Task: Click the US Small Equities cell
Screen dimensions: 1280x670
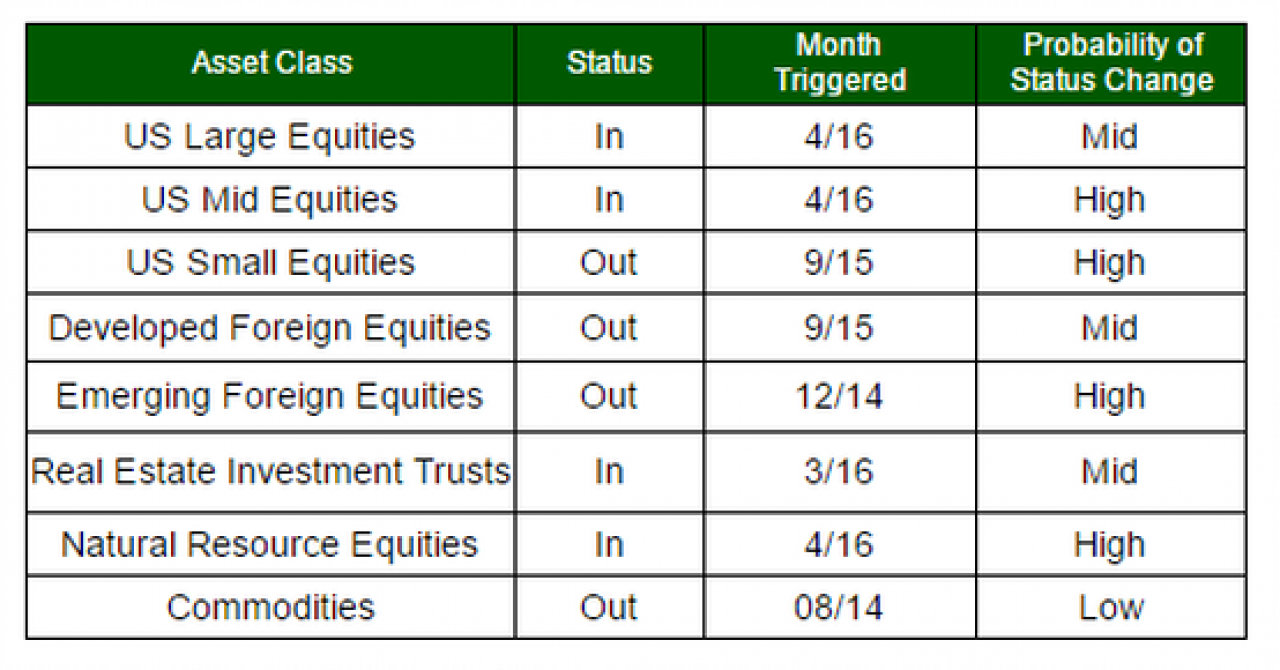Action: tap(270, 263)
